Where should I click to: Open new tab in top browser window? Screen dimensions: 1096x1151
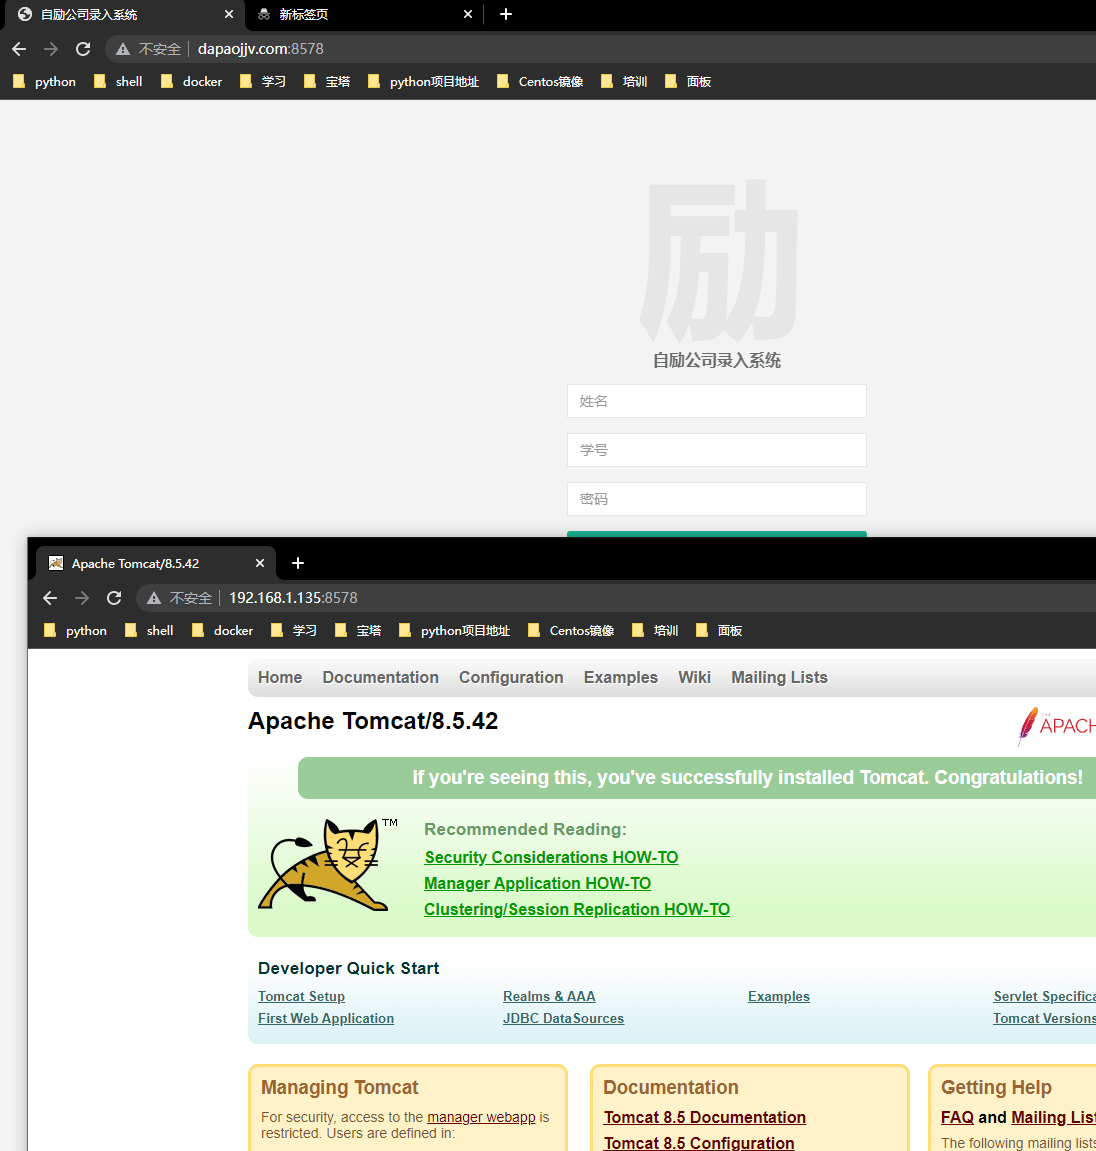click(x=506, y=14)
